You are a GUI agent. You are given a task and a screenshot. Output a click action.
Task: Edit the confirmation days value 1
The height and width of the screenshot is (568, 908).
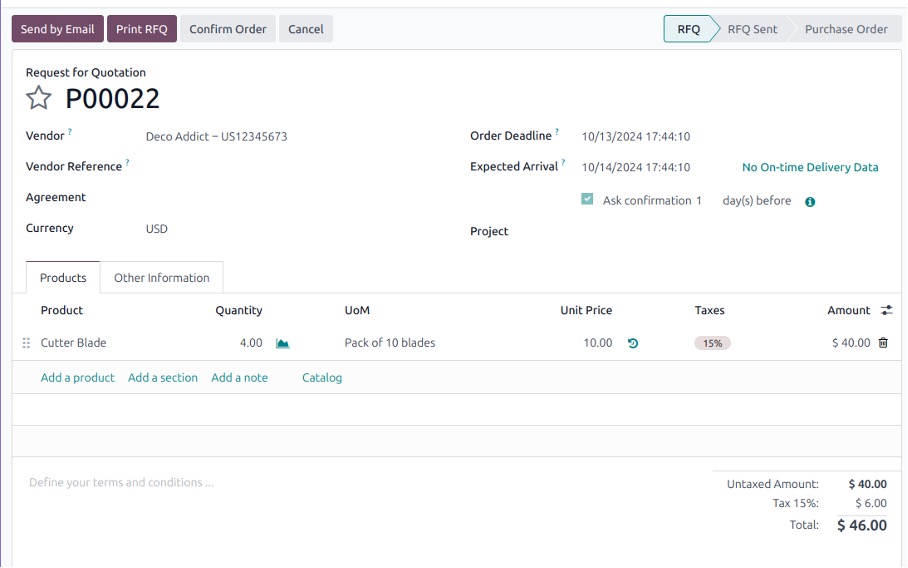[x=699, y=200]
